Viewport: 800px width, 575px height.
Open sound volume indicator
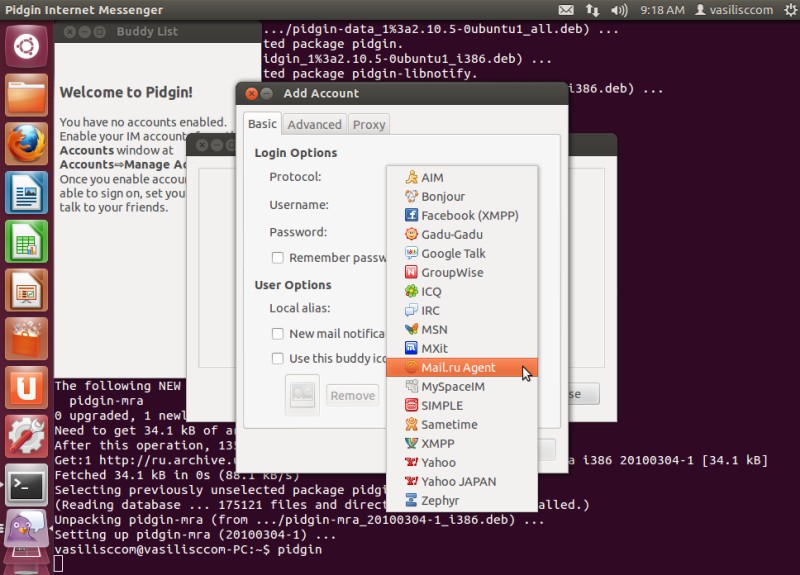click(x=619, y=10)
